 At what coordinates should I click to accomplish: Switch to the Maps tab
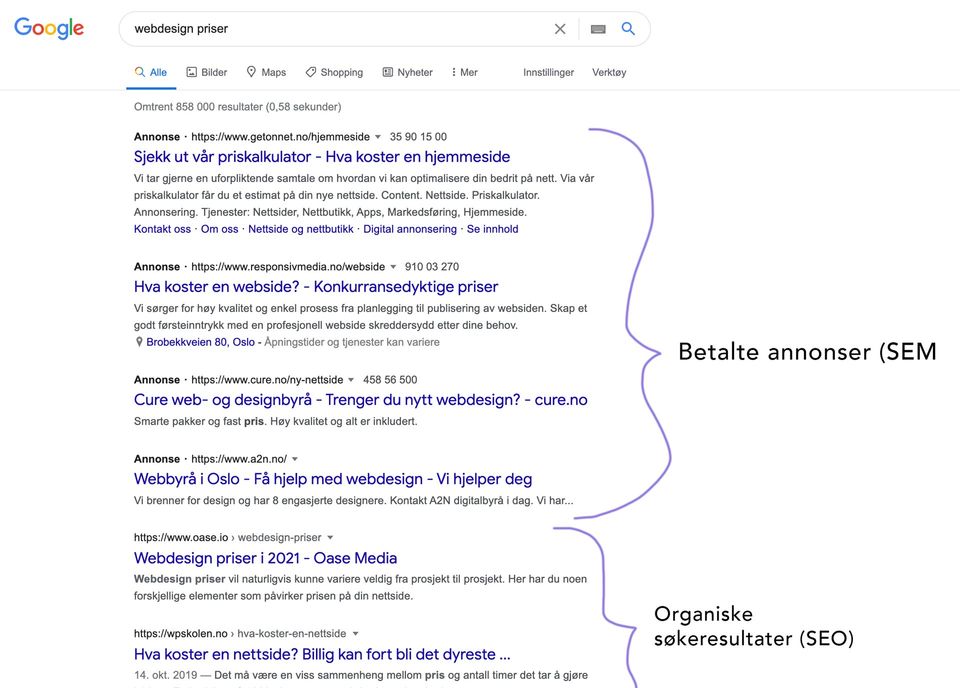(x=266, y=72)
